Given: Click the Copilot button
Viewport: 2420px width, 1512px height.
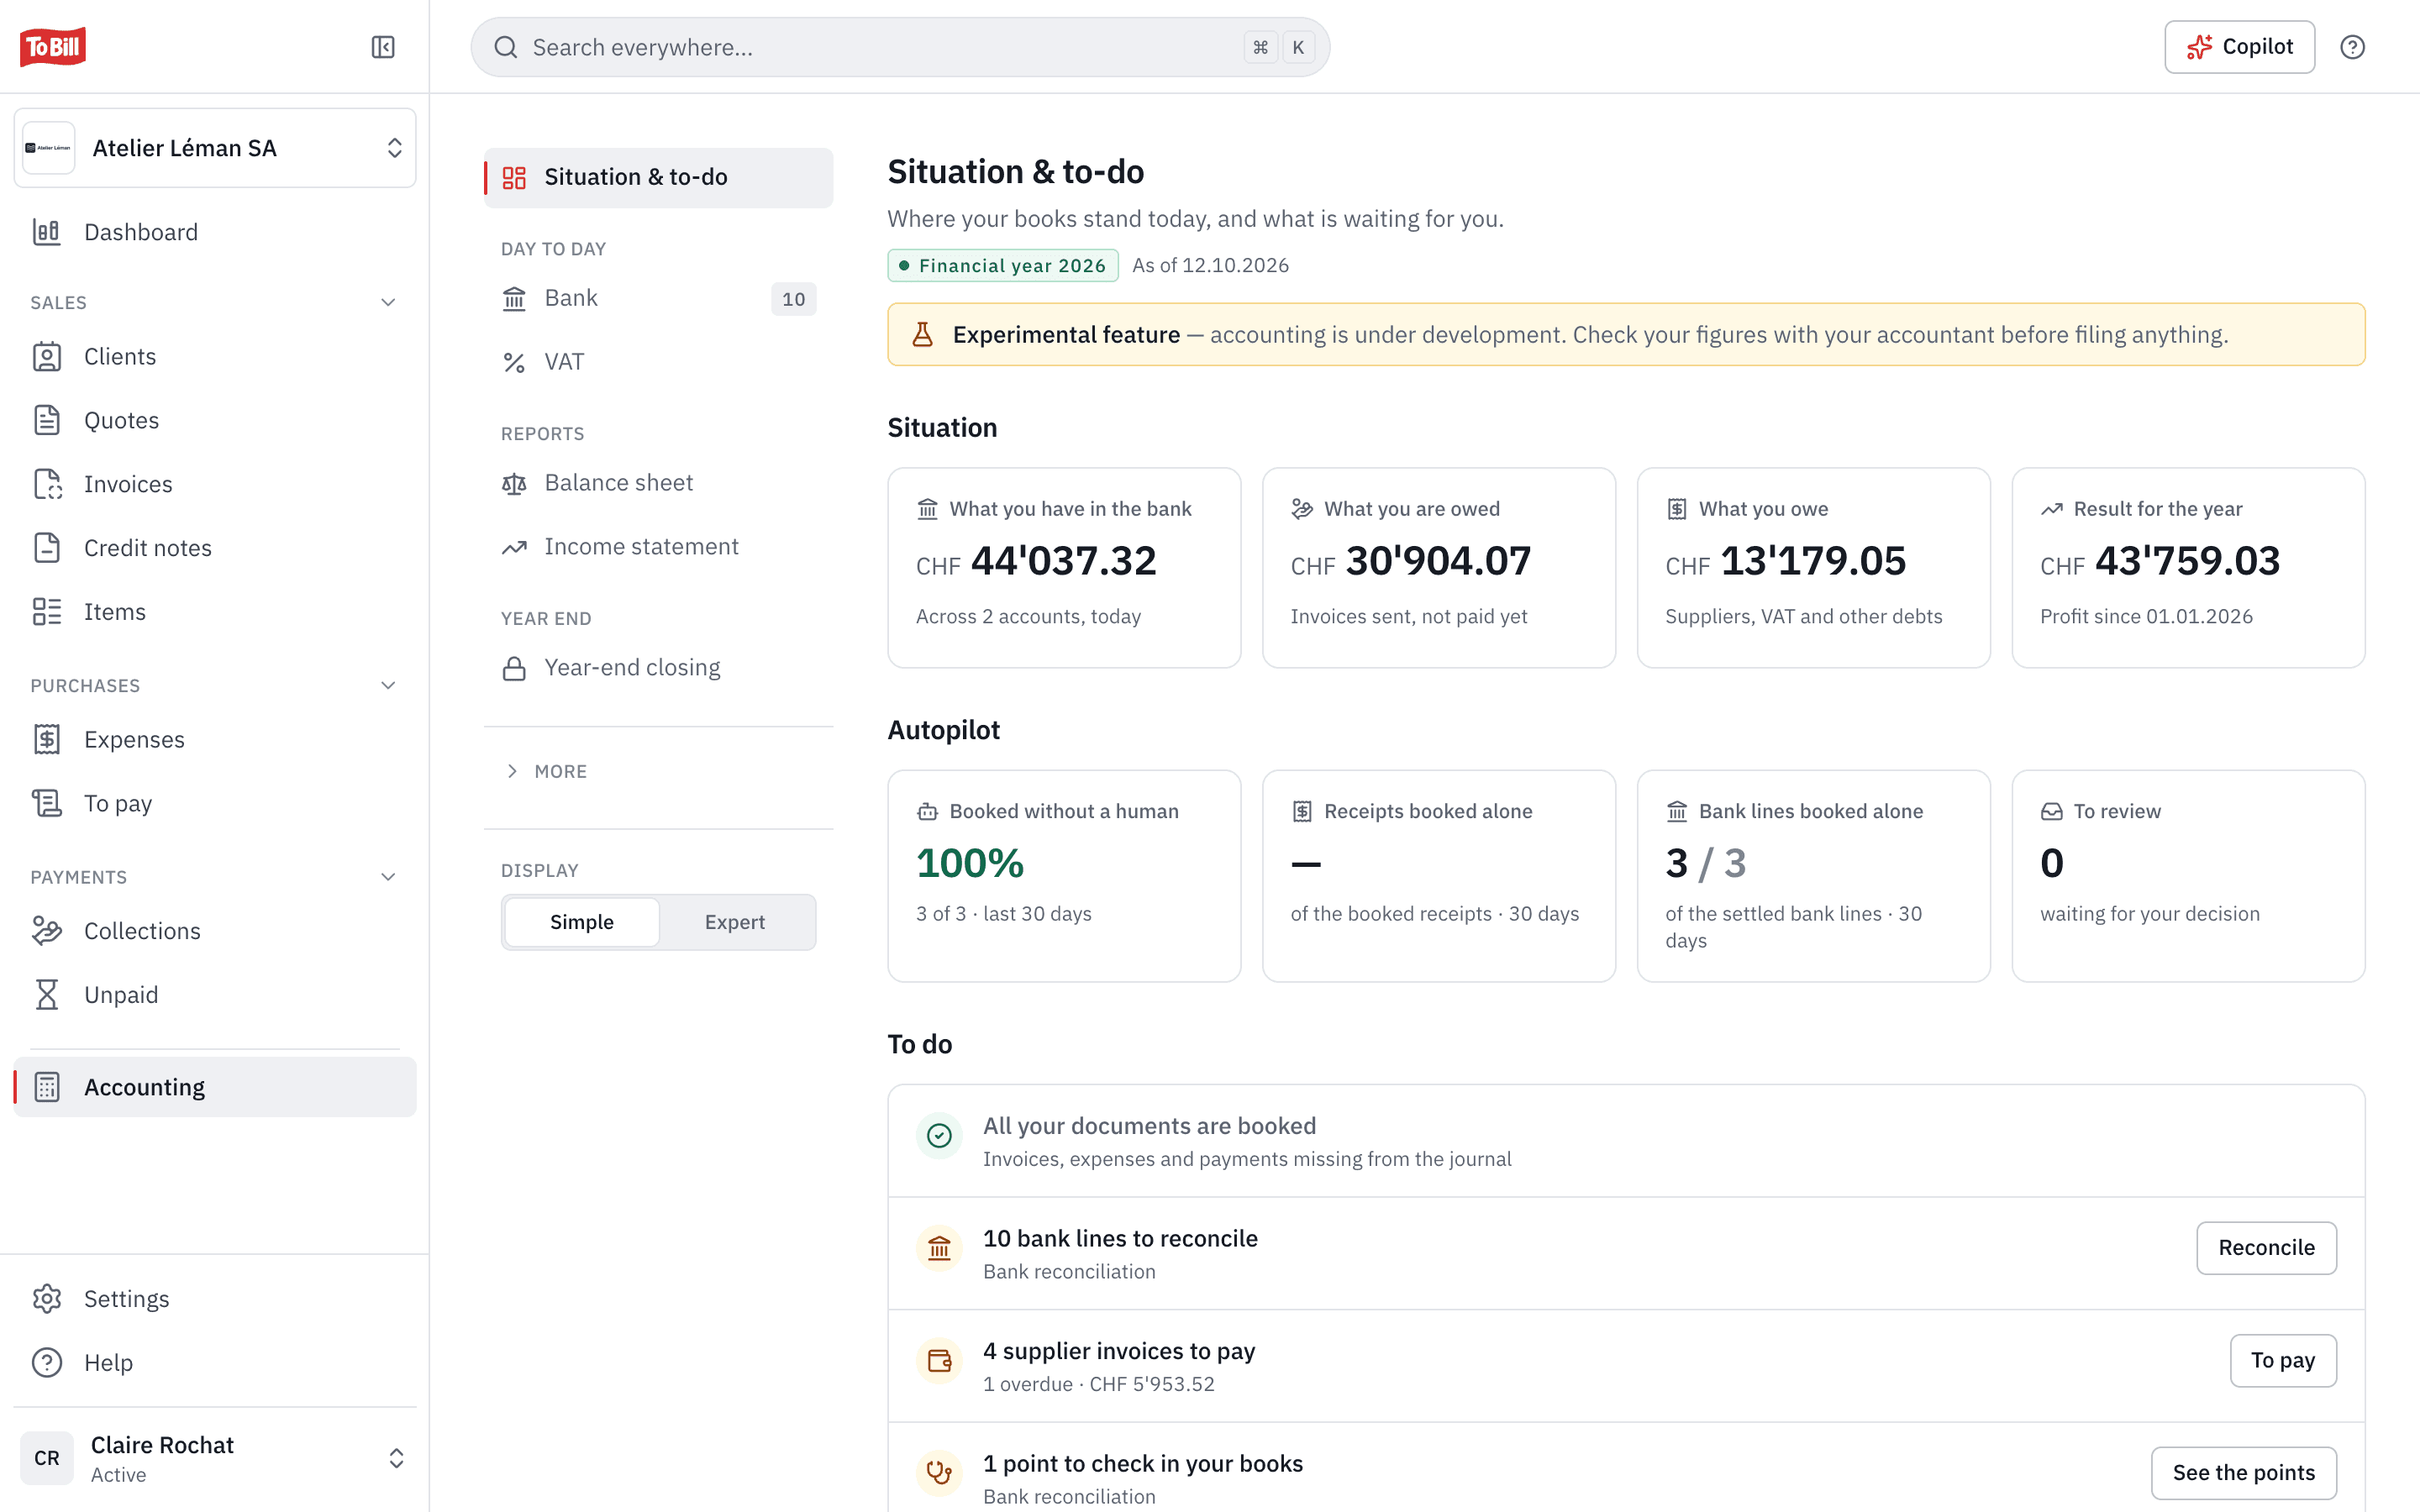Looking at the screenshot, I should (2239, 47).
